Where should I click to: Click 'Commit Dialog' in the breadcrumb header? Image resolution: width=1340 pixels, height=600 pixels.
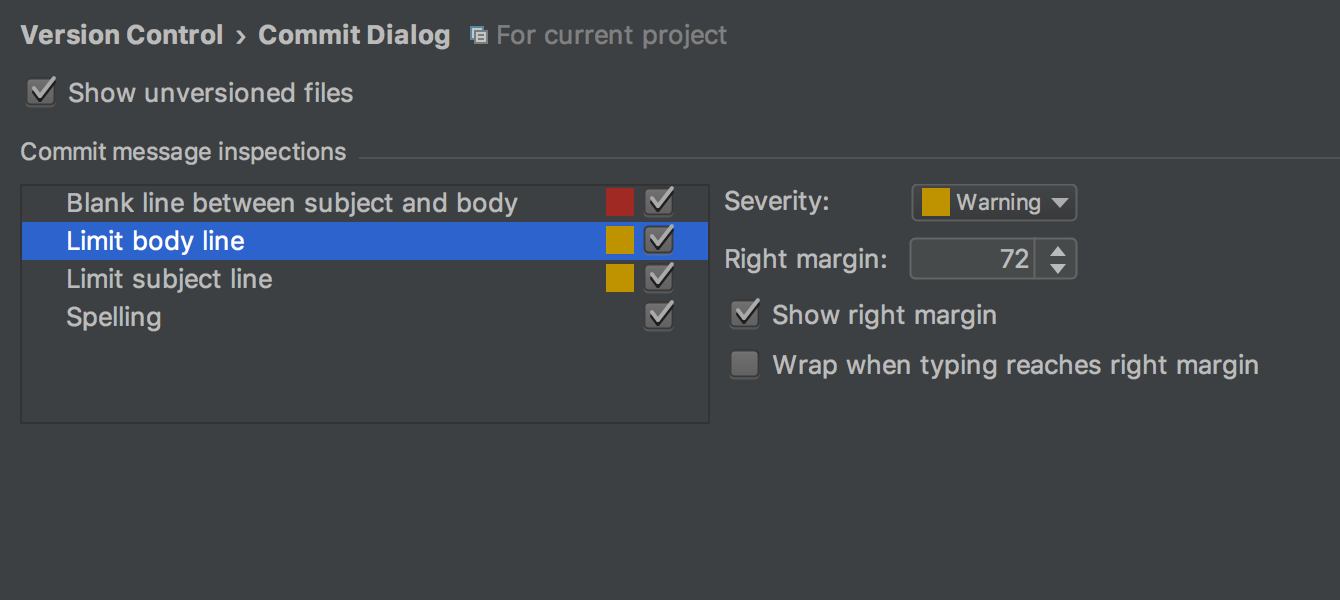[354, 33]
